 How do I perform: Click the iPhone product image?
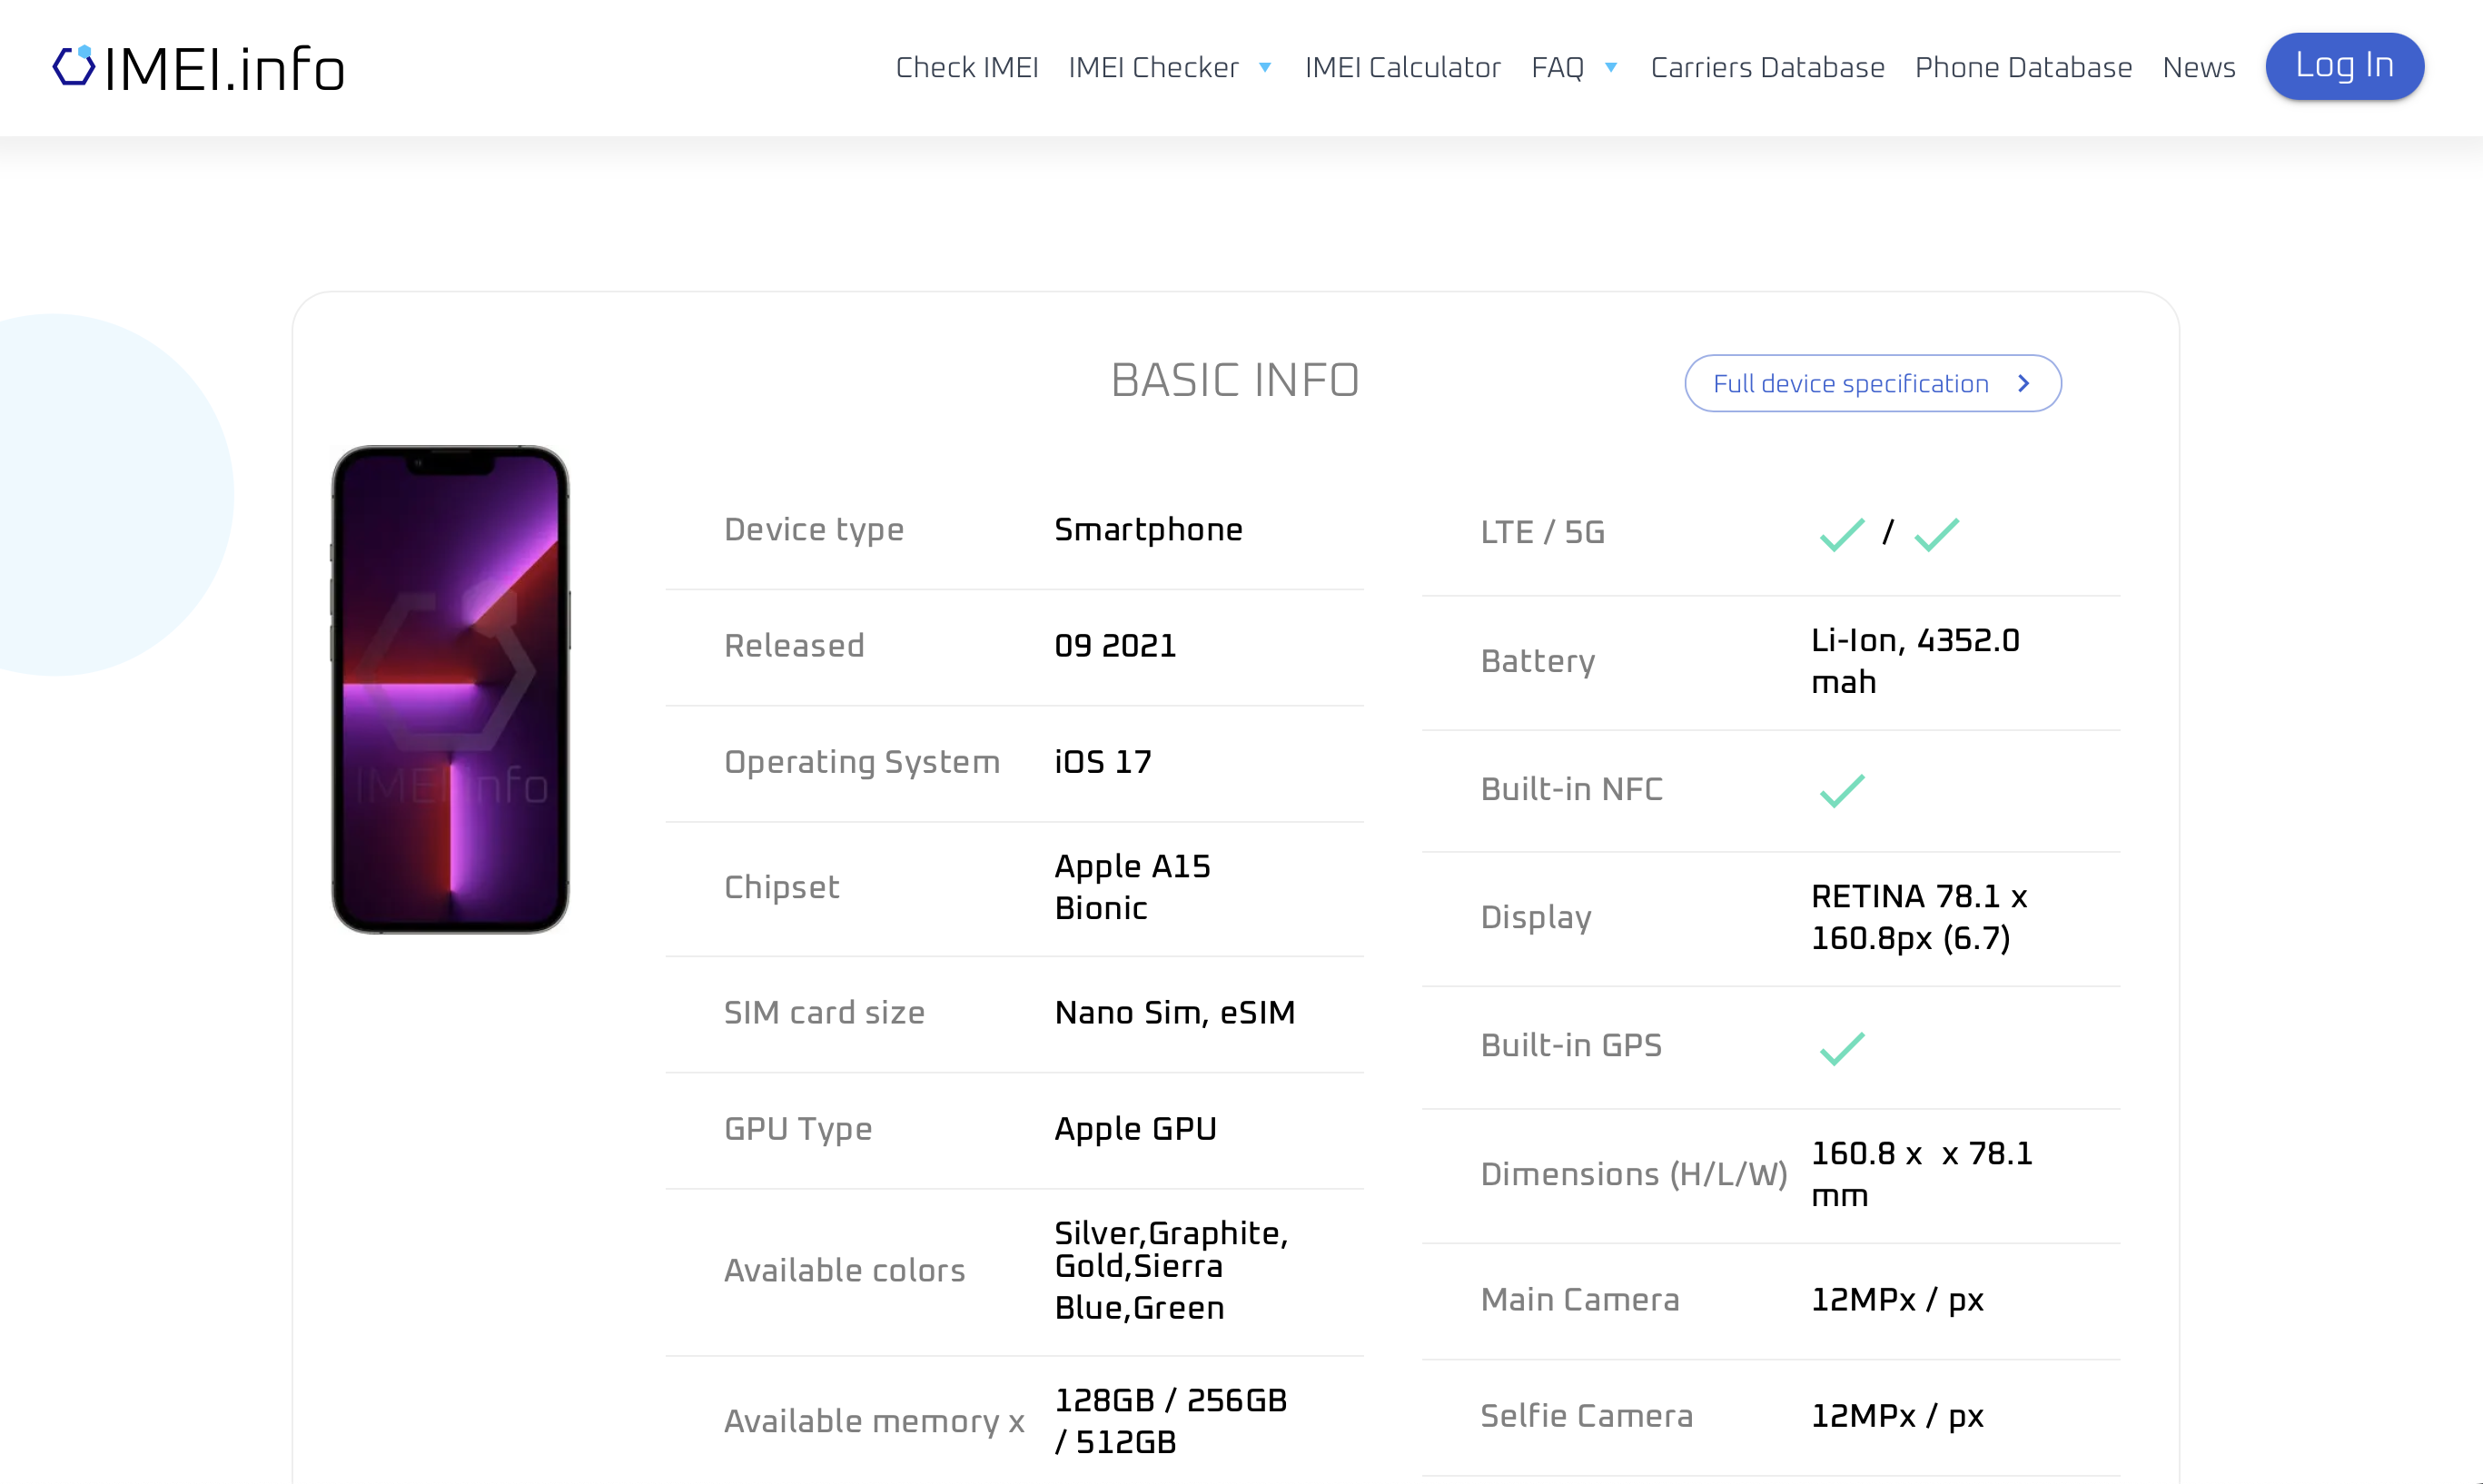click(450, 689)
